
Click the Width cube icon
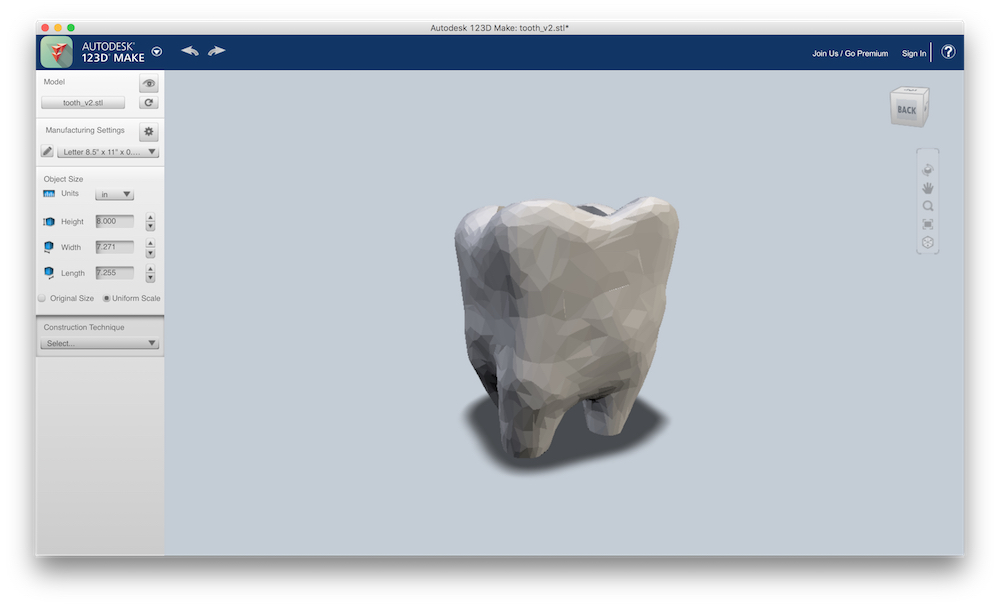pyautogui.click(x=48, y=247)
